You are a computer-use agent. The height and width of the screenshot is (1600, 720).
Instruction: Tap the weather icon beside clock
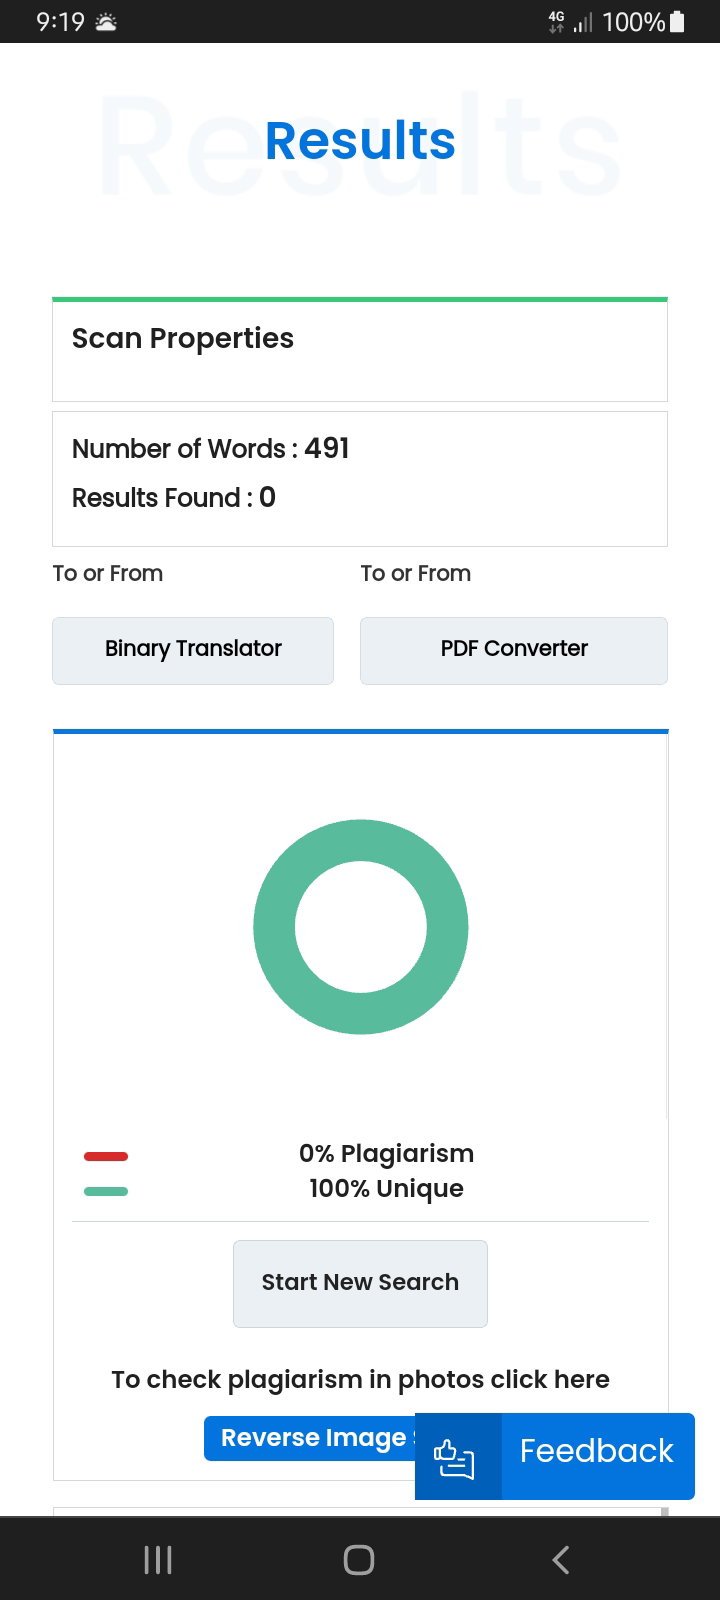[x=105, y=21]
